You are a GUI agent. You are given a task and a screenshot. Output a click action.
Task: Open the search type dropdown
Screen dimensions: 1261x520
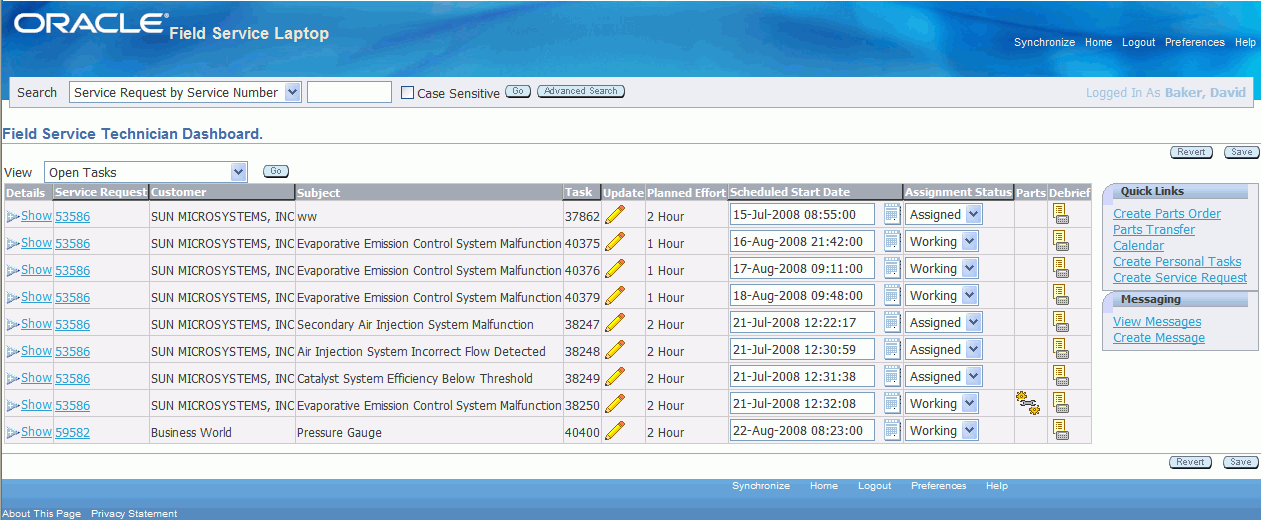[x=185, y=92]
